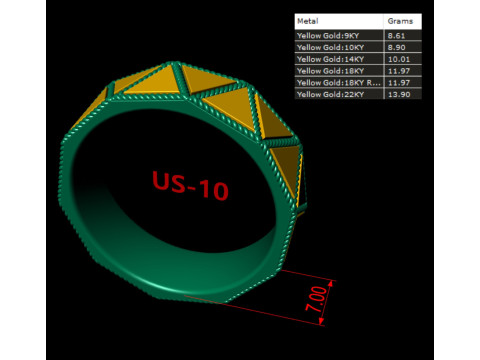
Task: Click the Grams column header
Action: pyautogui.click(x=403, y=21)
